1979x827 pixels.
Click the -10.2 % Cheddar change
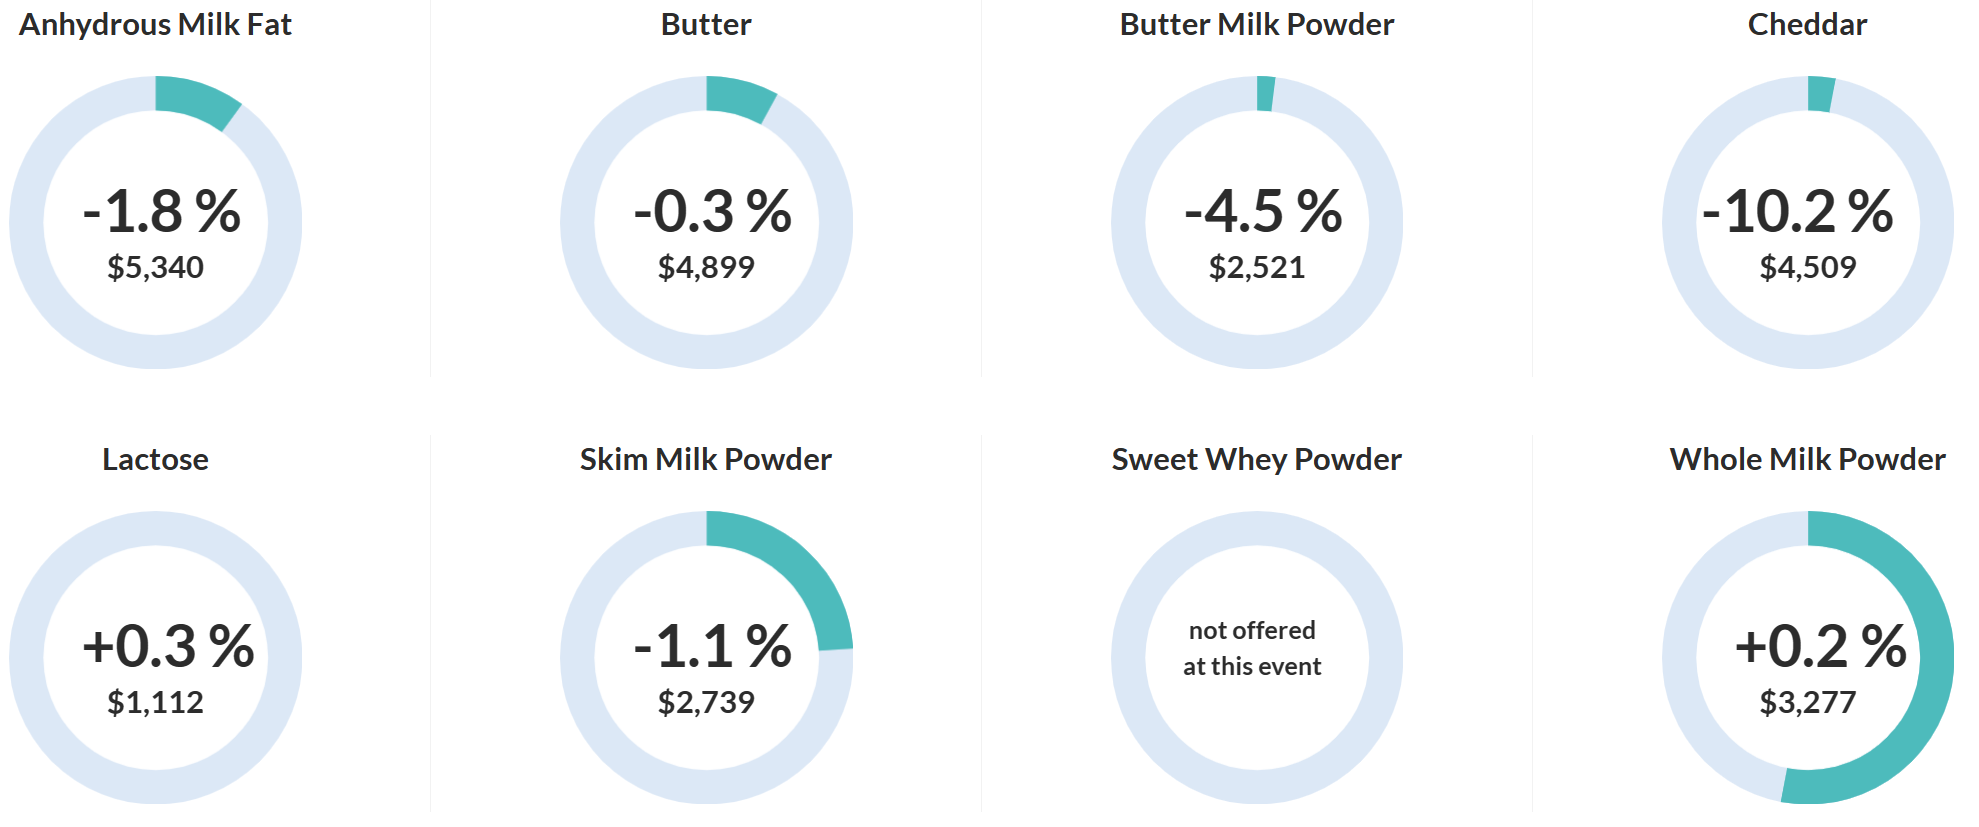(1798, 211)
